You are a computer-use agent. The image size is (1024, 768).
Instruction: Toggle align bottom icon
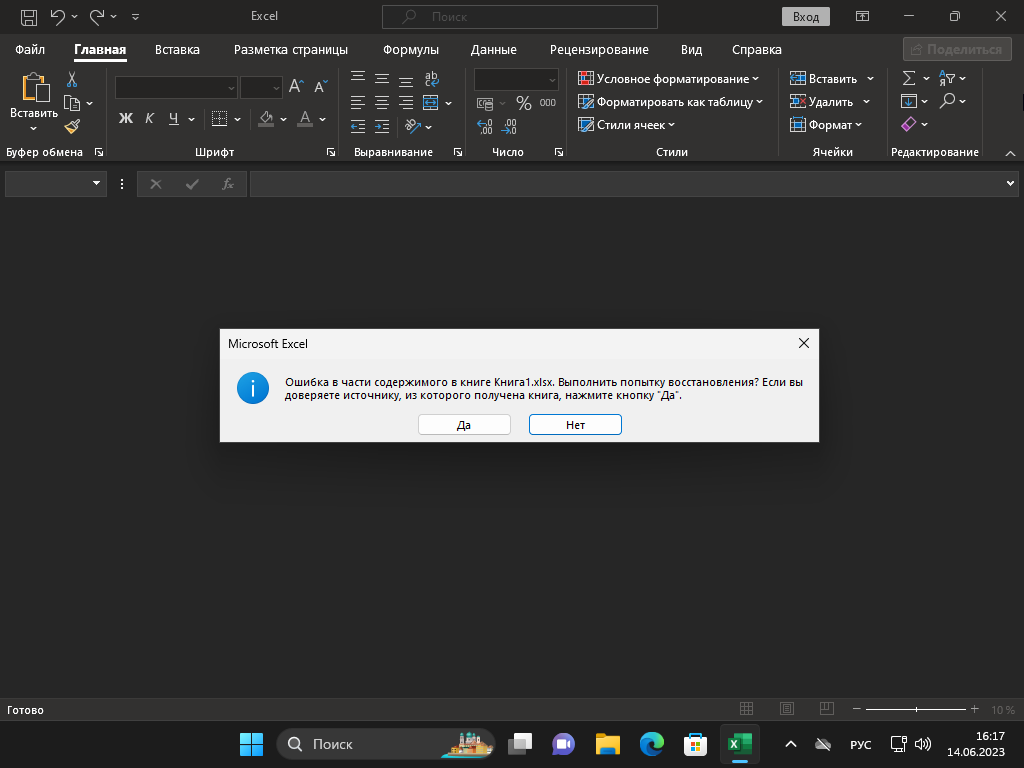click(406, 80)
